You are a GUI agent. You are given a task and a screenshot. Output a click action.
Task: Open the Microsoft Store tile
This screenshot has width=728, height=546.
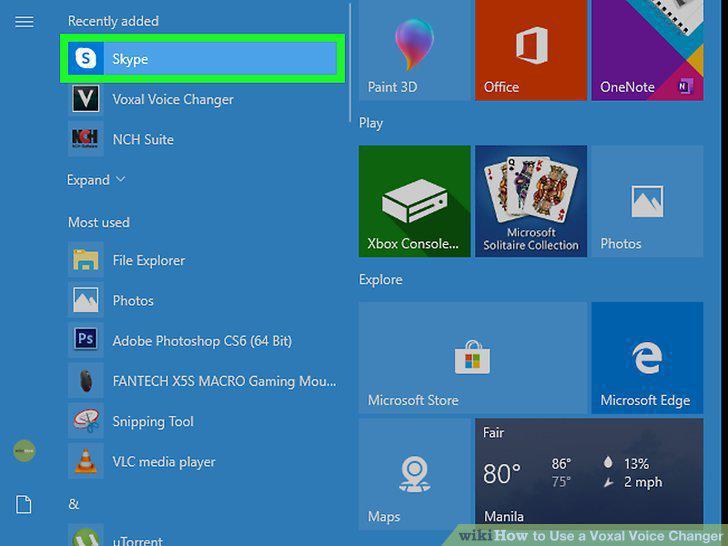(473, 358)
